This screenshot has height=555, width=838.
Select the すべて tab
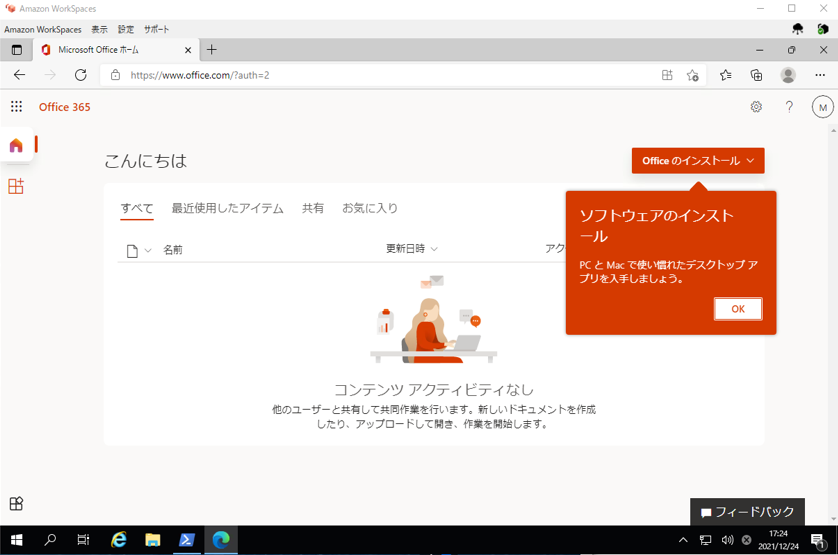(137, 208)
